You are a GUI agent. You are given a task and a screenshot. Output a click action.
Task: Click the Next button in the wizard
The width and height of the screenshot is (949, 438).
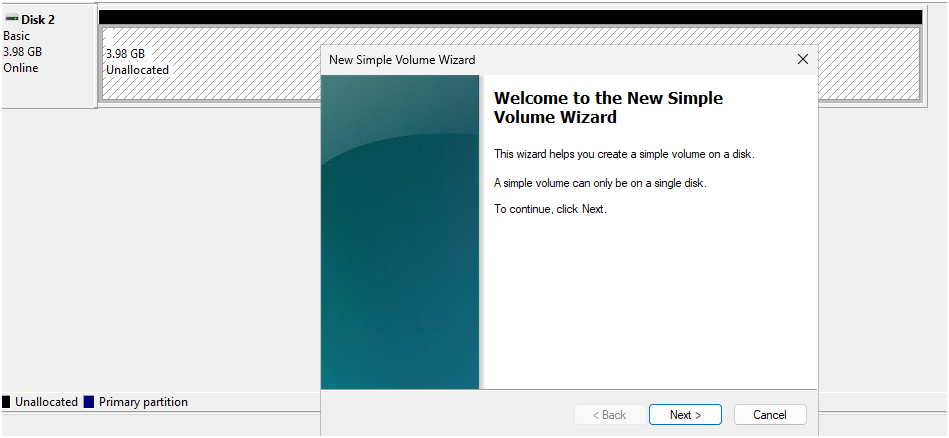click(685, 415)
